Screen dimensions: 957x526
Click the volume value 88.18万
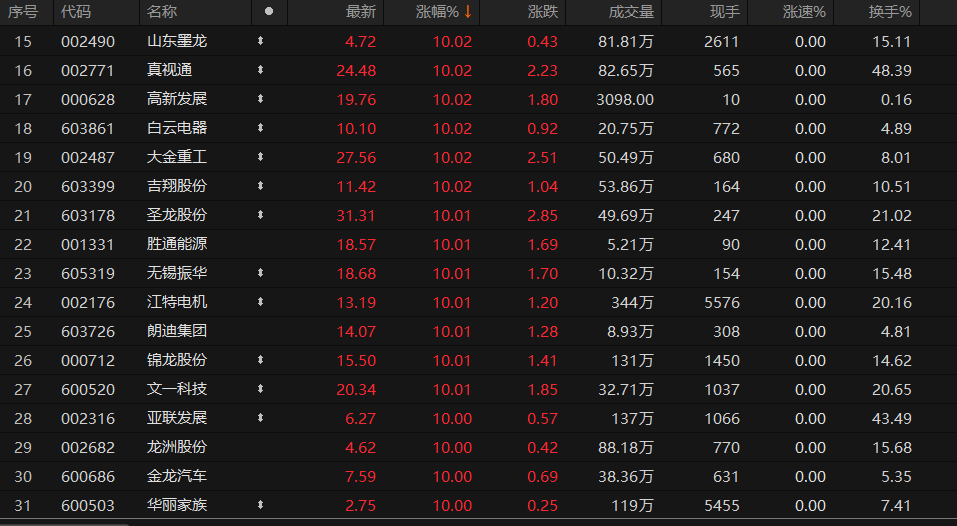click(x=626, y=447)
